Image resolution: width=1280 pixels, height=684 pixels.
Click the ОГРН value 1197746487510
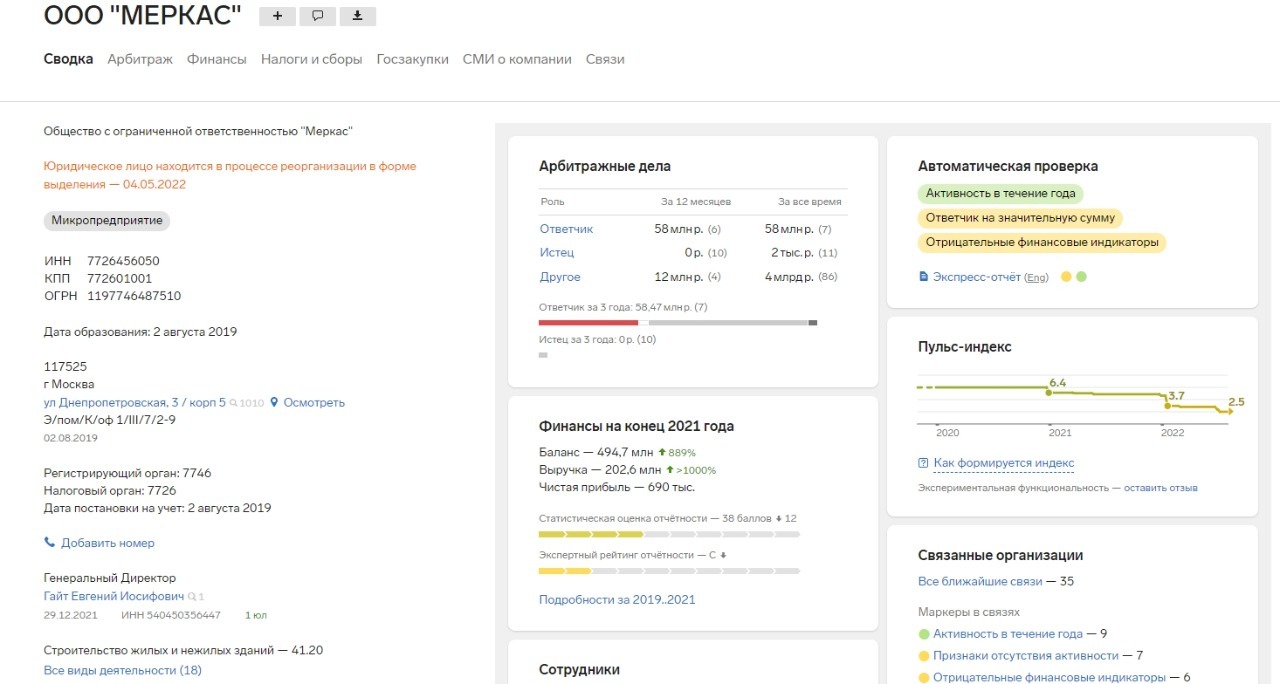tap(134, 296)
